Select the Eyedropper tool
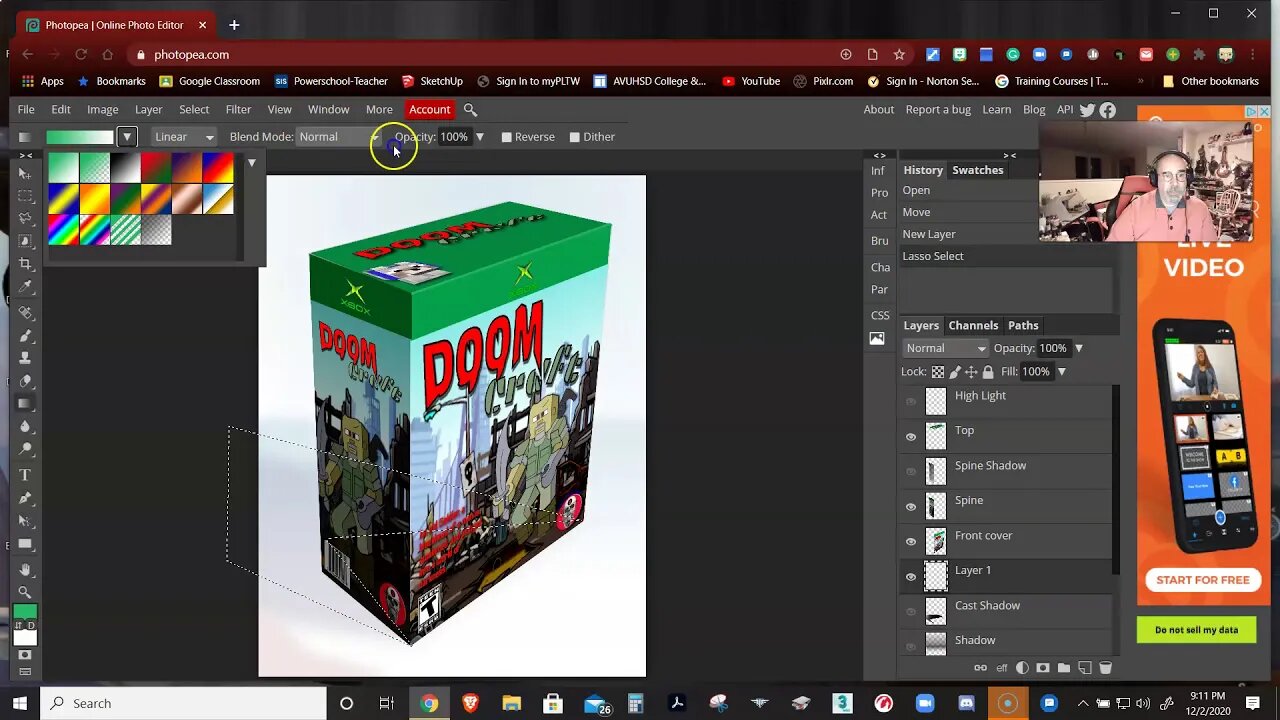The height and width of the screenshot is (720, 1280). (26, 287)
